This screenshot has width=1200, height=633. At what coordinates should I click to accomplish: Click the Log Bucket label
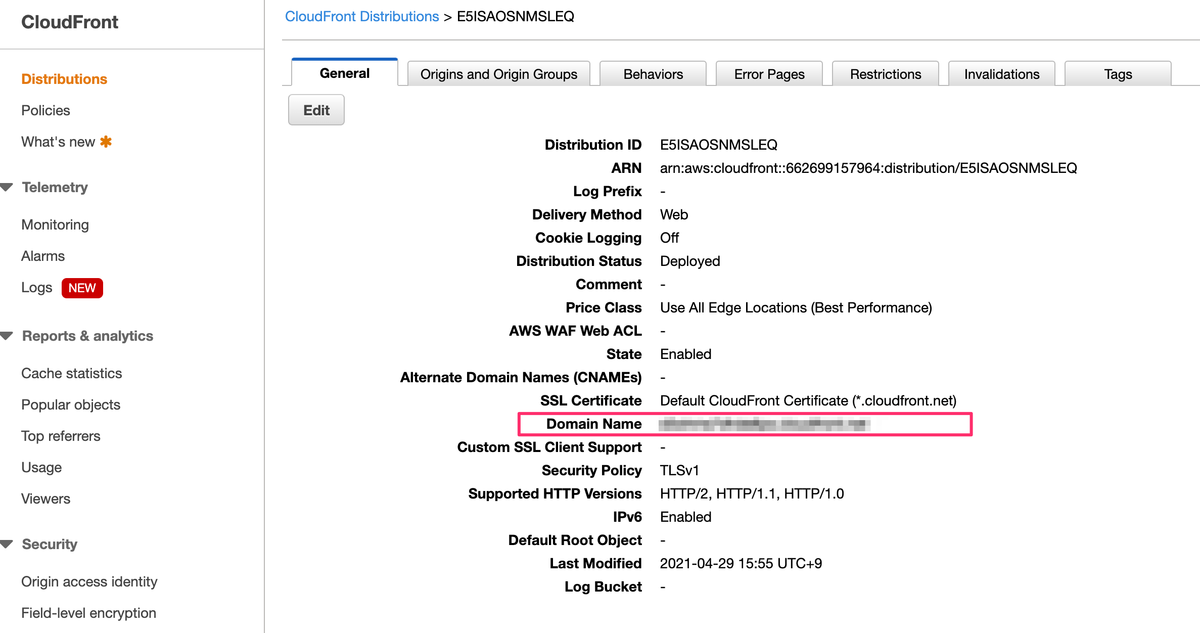click(x=603, y=586)
